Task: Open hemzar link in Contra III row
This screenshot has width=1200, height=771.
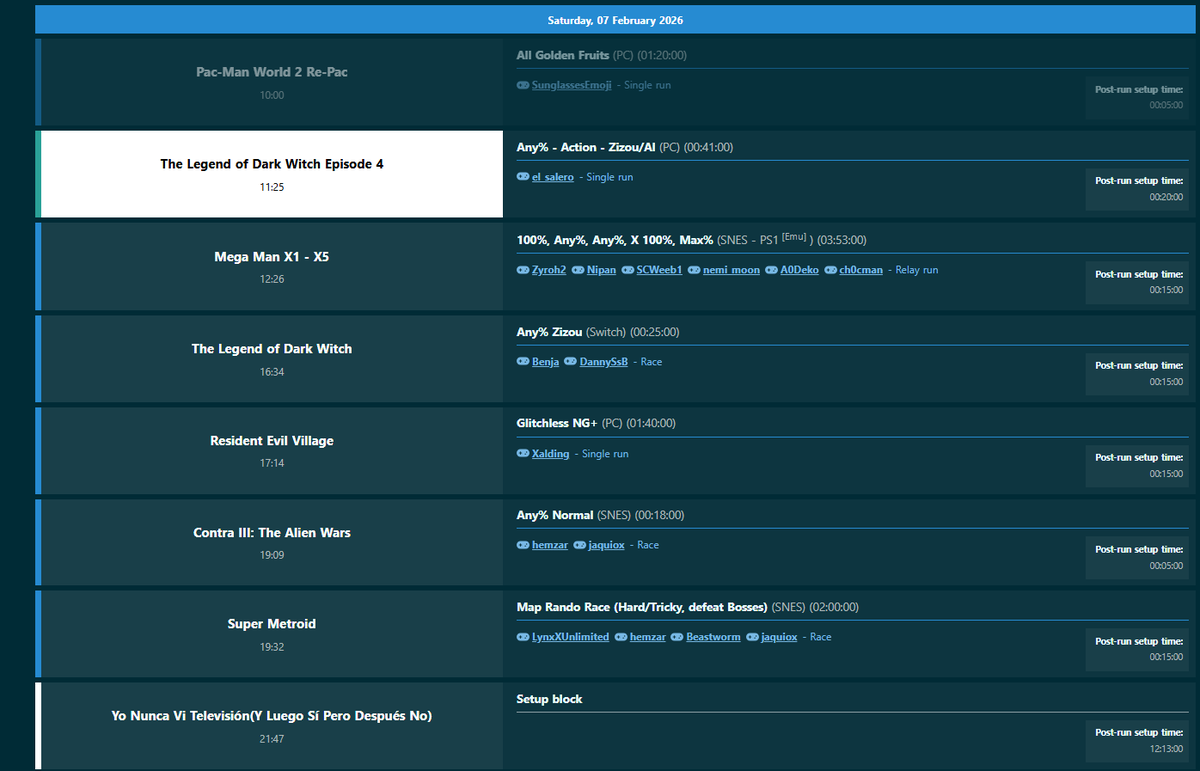Action: (x=550, y=545)
